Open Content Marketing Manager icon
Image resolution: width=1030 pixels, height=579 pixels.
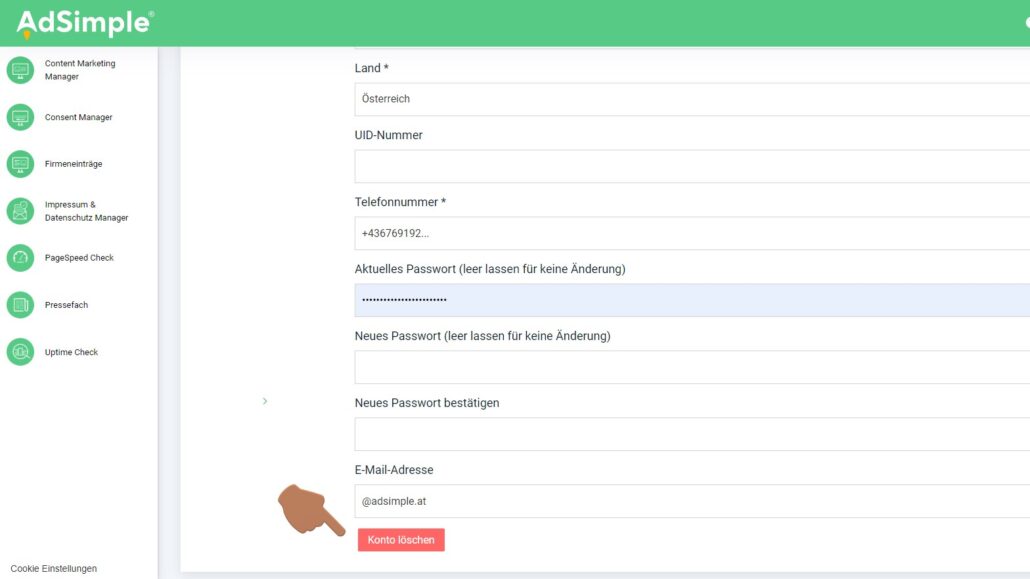pos(20,70)
